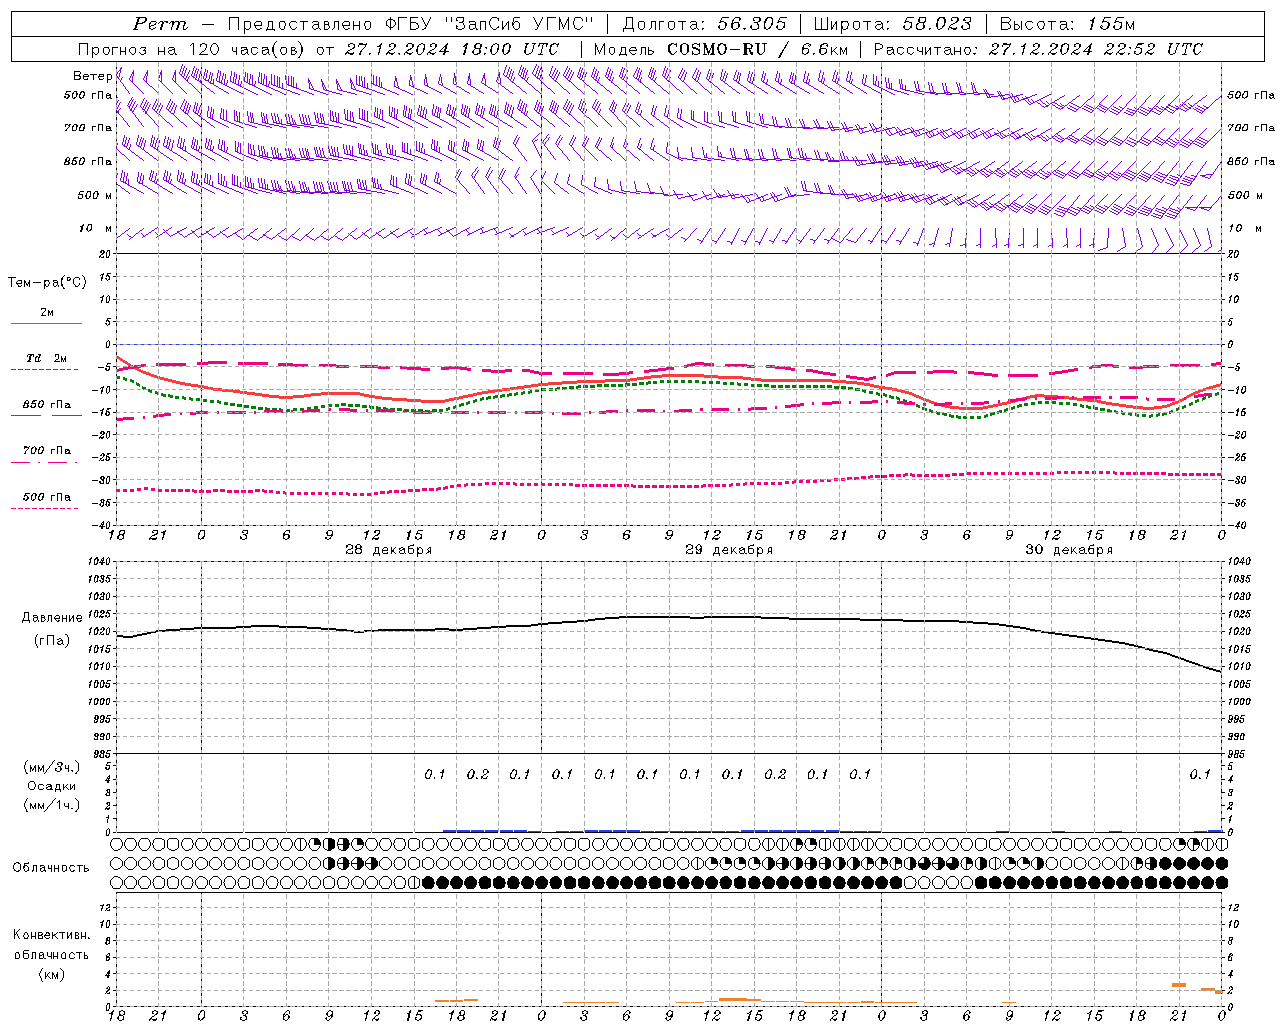1280x1024 pixels.
Task: Click the "(гПа)" unit under Давление
Action: pyautogui.click(x=52, y=640)
